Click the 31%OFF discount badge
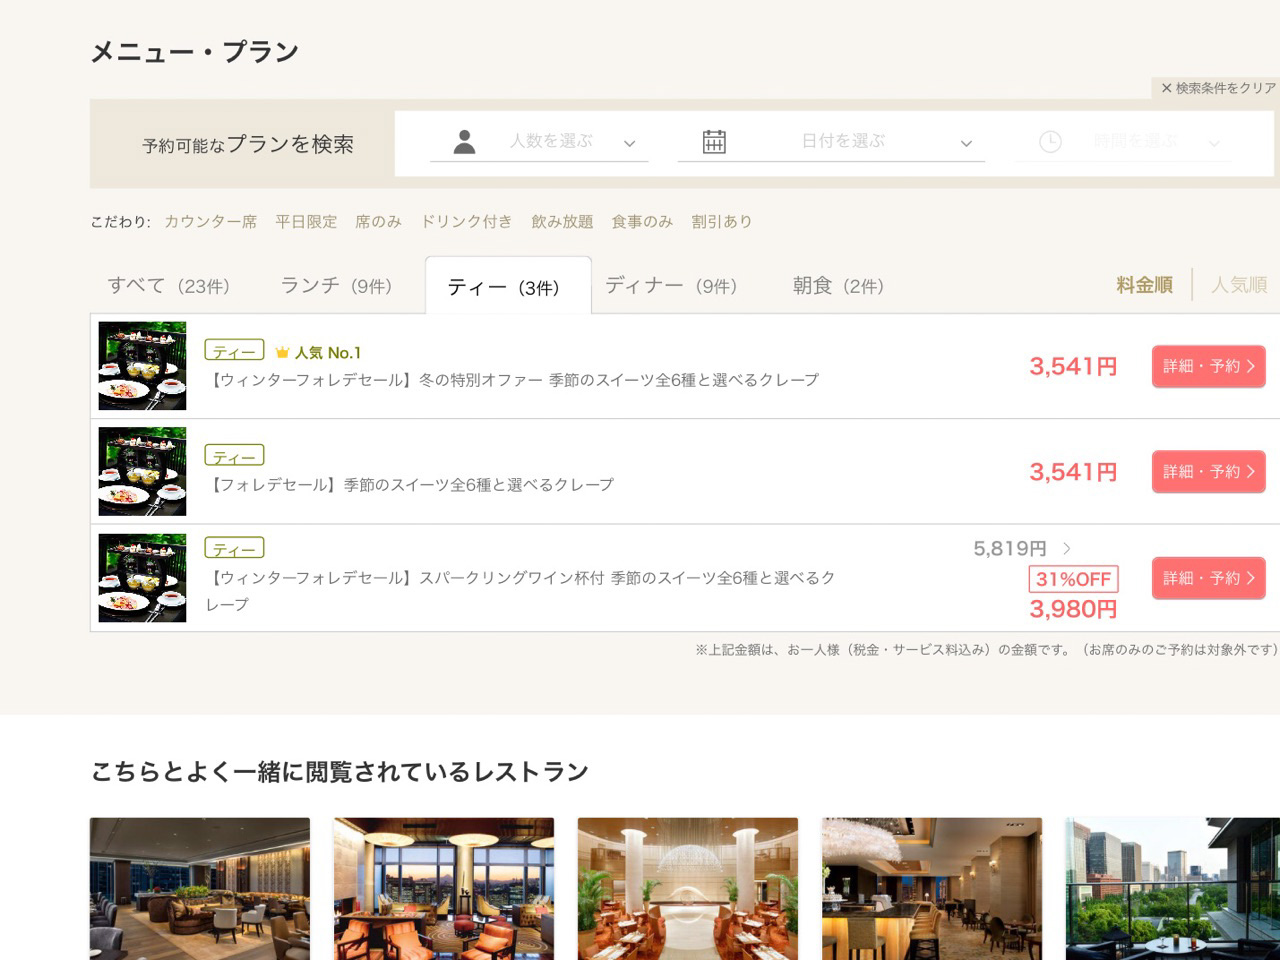This screenshot has height=960, width=1280. point(1073,579)
